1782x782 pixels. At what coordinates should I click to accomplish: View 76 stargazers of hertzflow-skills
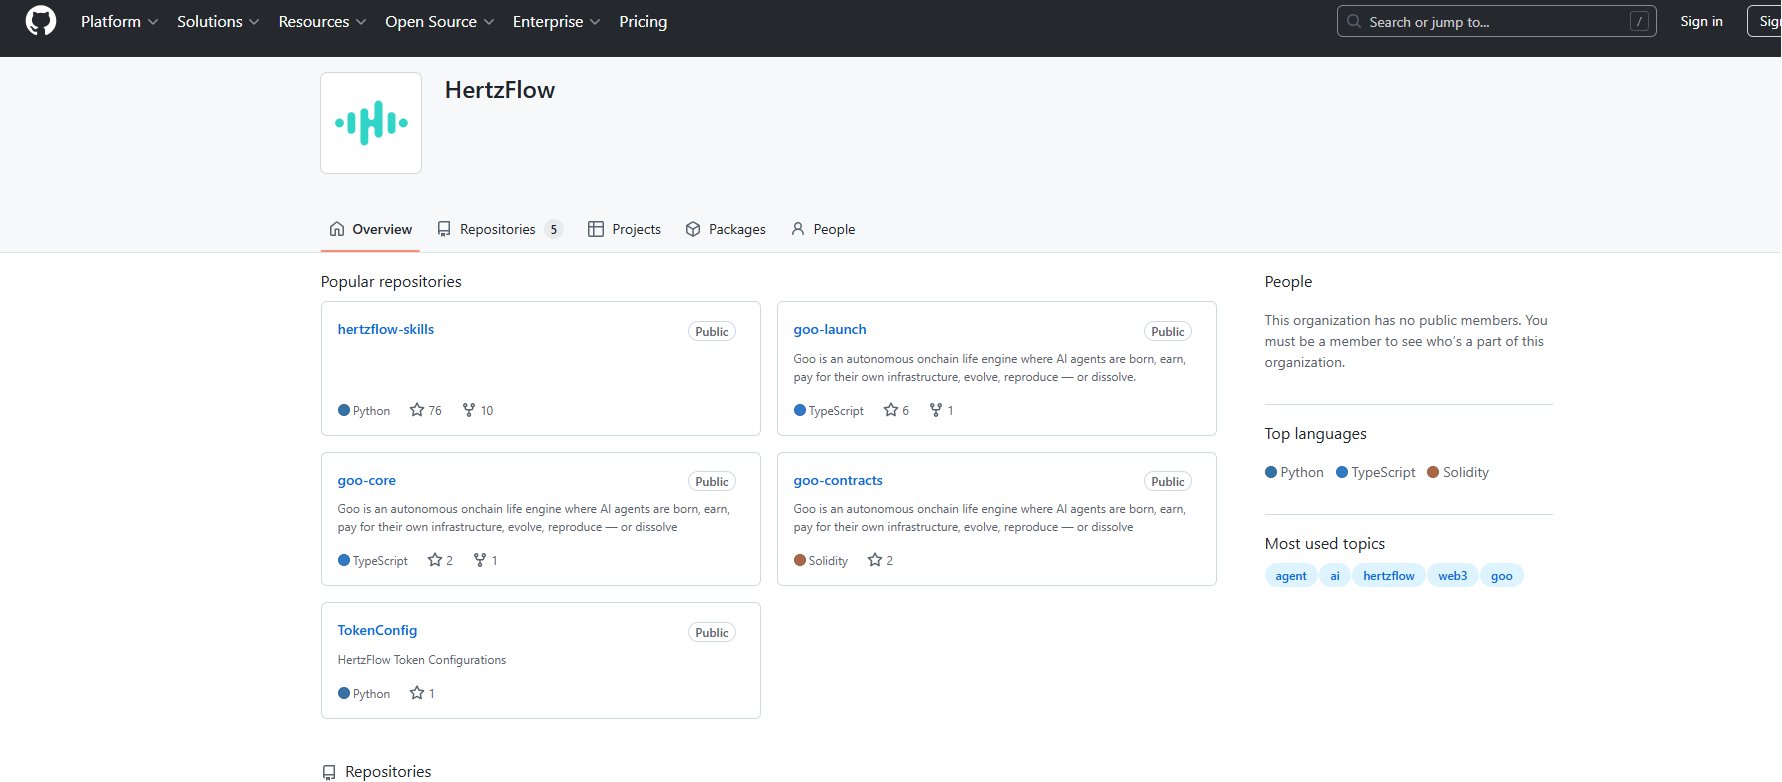tap(426, 410)
